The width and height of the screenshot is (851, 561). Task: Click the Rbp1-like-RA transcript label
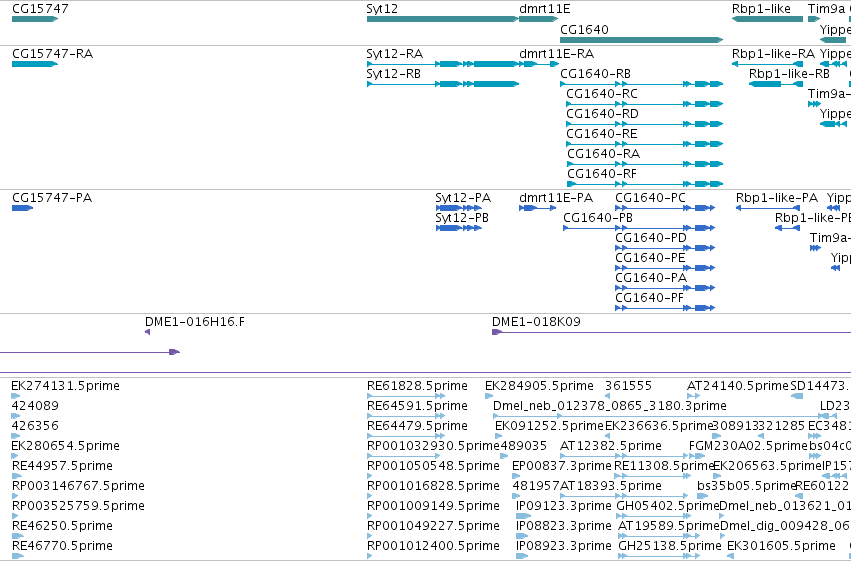[773, 54]
